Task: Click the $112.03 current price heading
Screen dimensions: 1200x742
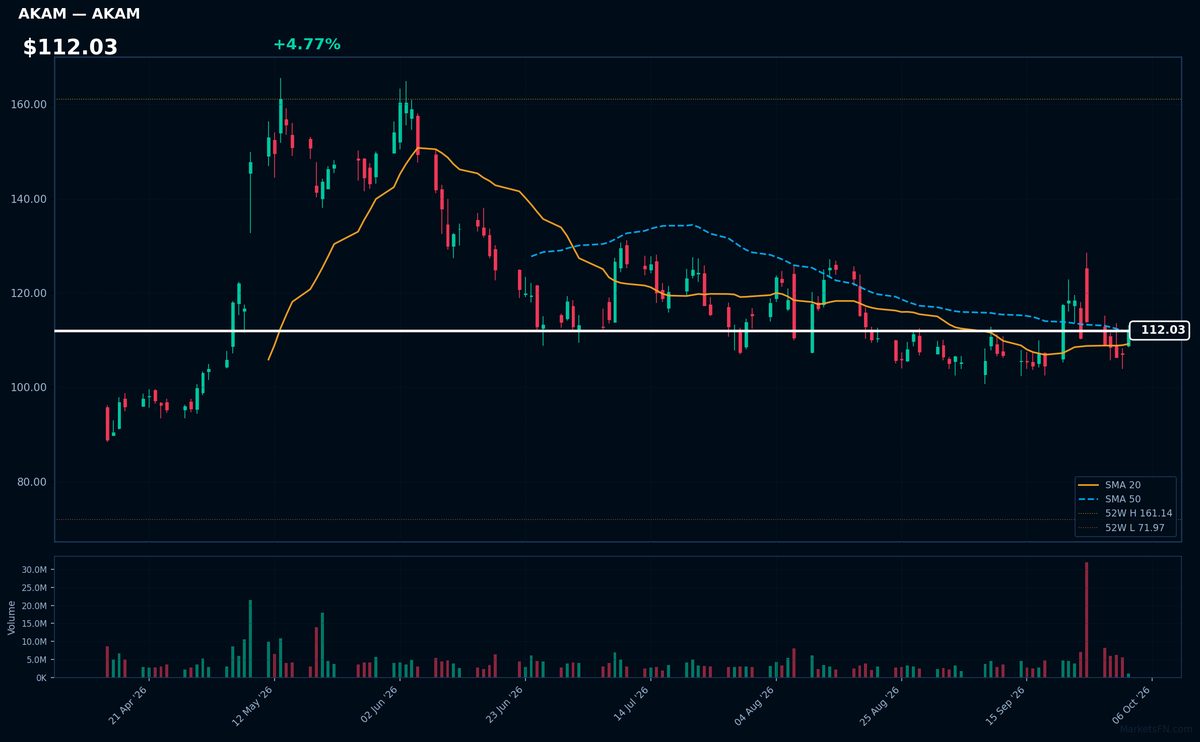Action: click(x=70, y=47)
